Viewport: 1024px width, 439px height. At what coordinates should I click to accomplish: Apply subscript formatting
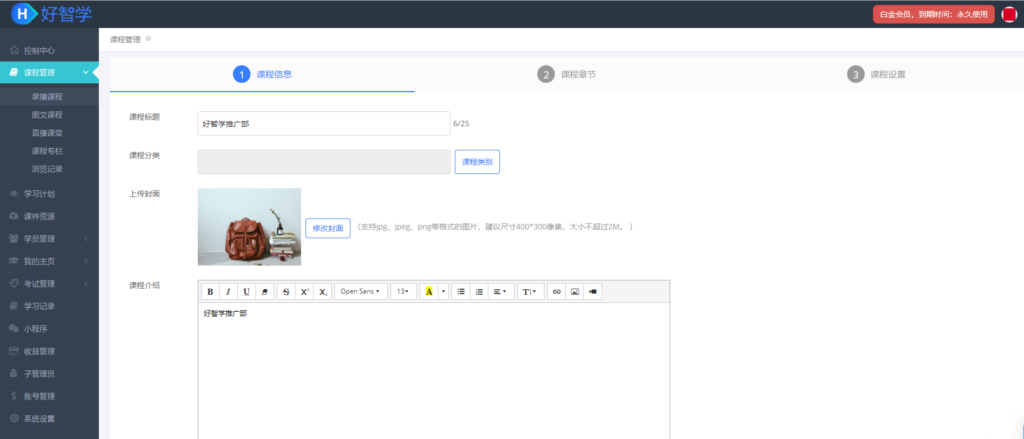(x=323, y=291)
